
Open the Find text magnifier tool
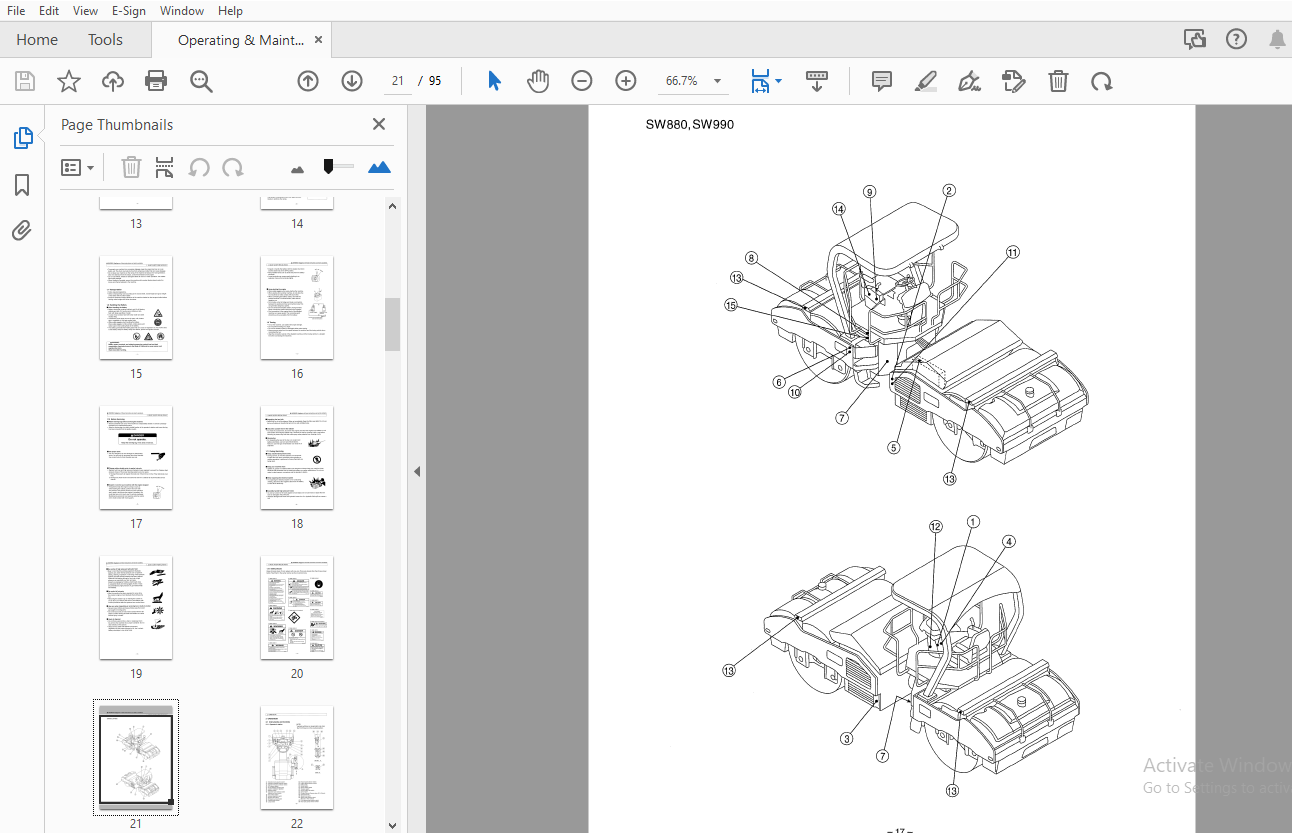click(x=201, y=81)
